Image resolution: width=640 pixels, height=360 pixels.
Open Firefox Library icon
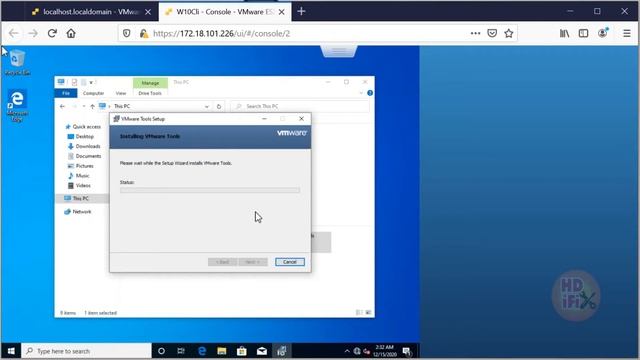coord(564,33)
